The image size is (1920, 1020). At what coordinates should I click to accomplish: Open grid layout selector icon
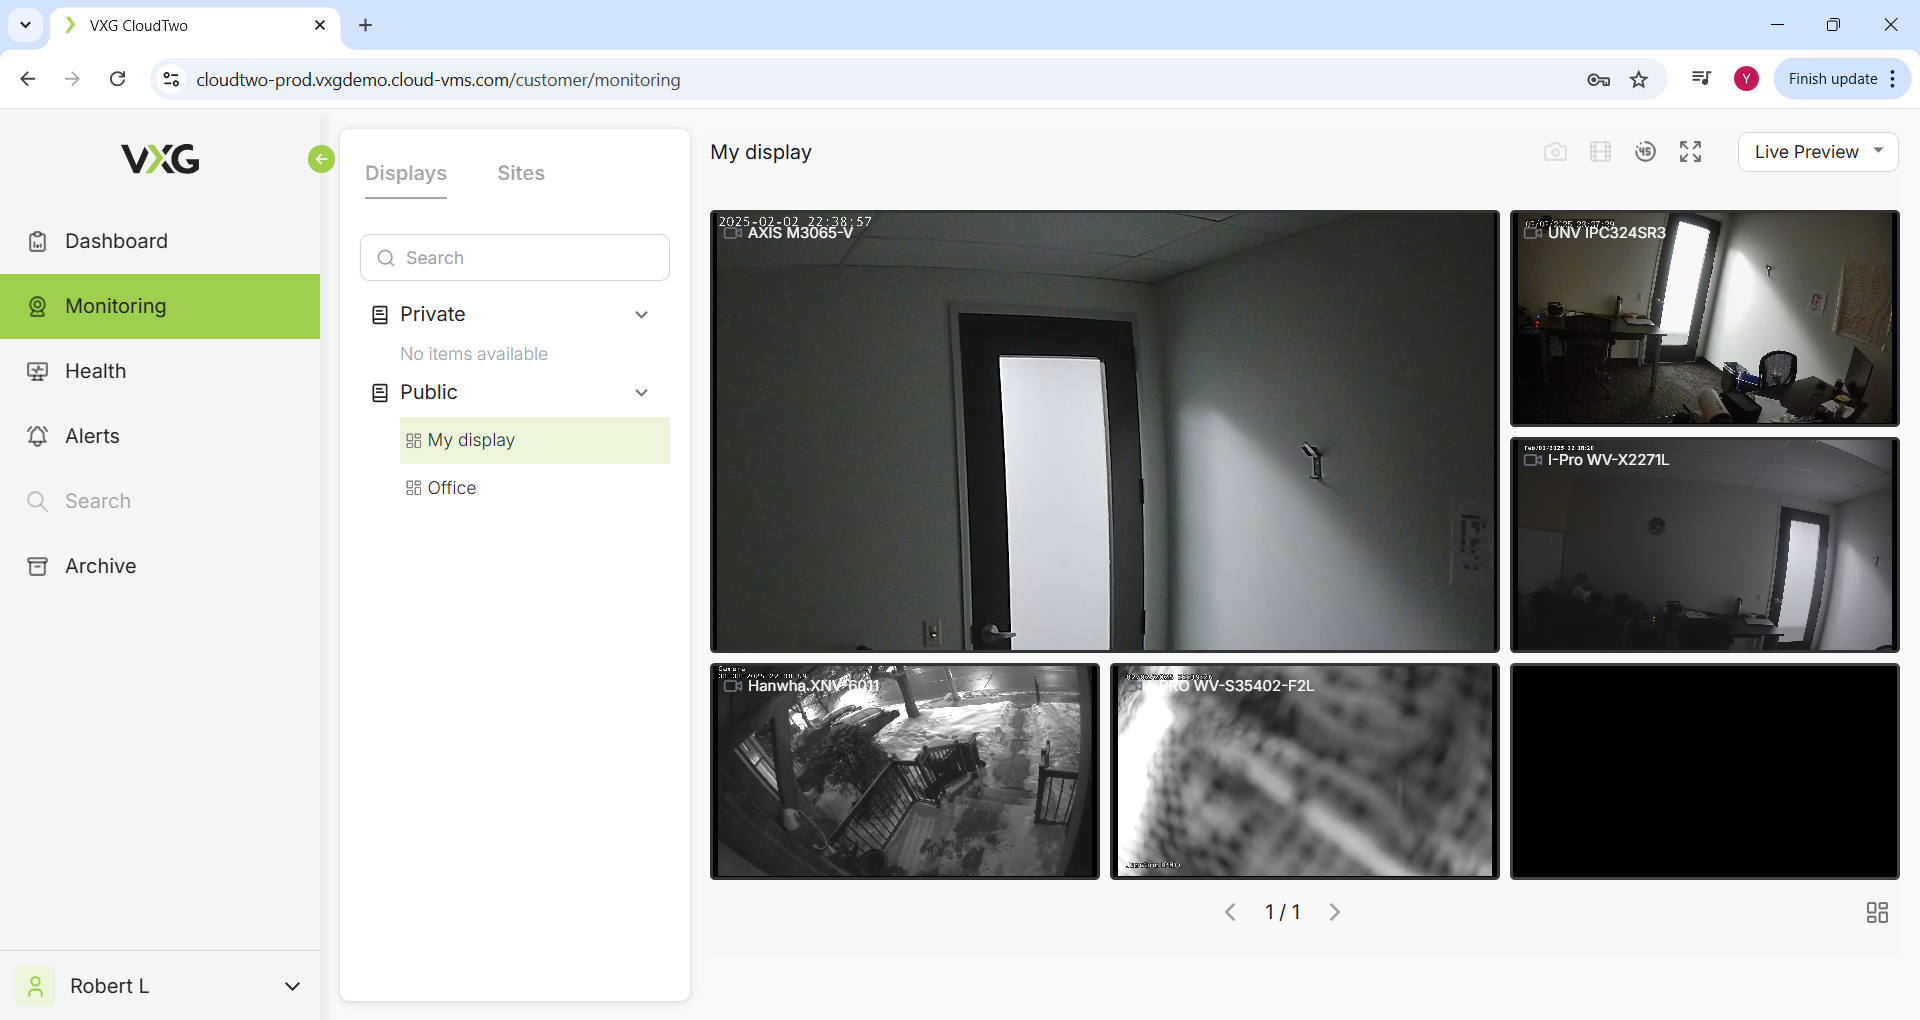tap(1877, 912)
